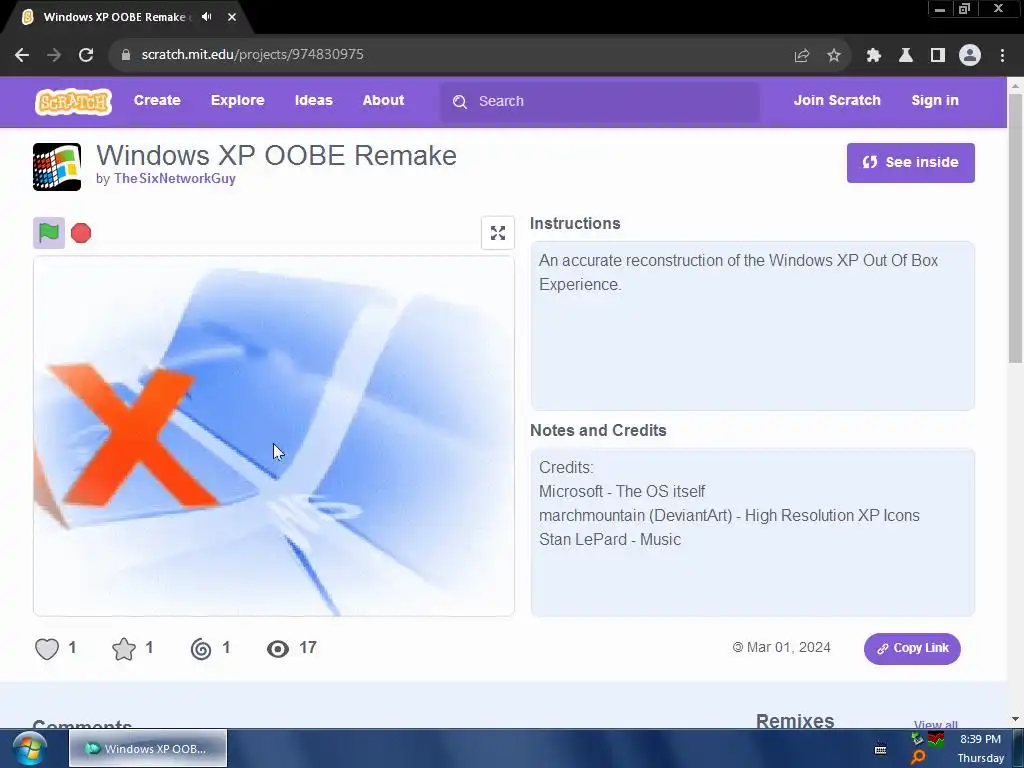Click the project stage canvas
This screenshot has height=768, width=1024.
(274, 436)
